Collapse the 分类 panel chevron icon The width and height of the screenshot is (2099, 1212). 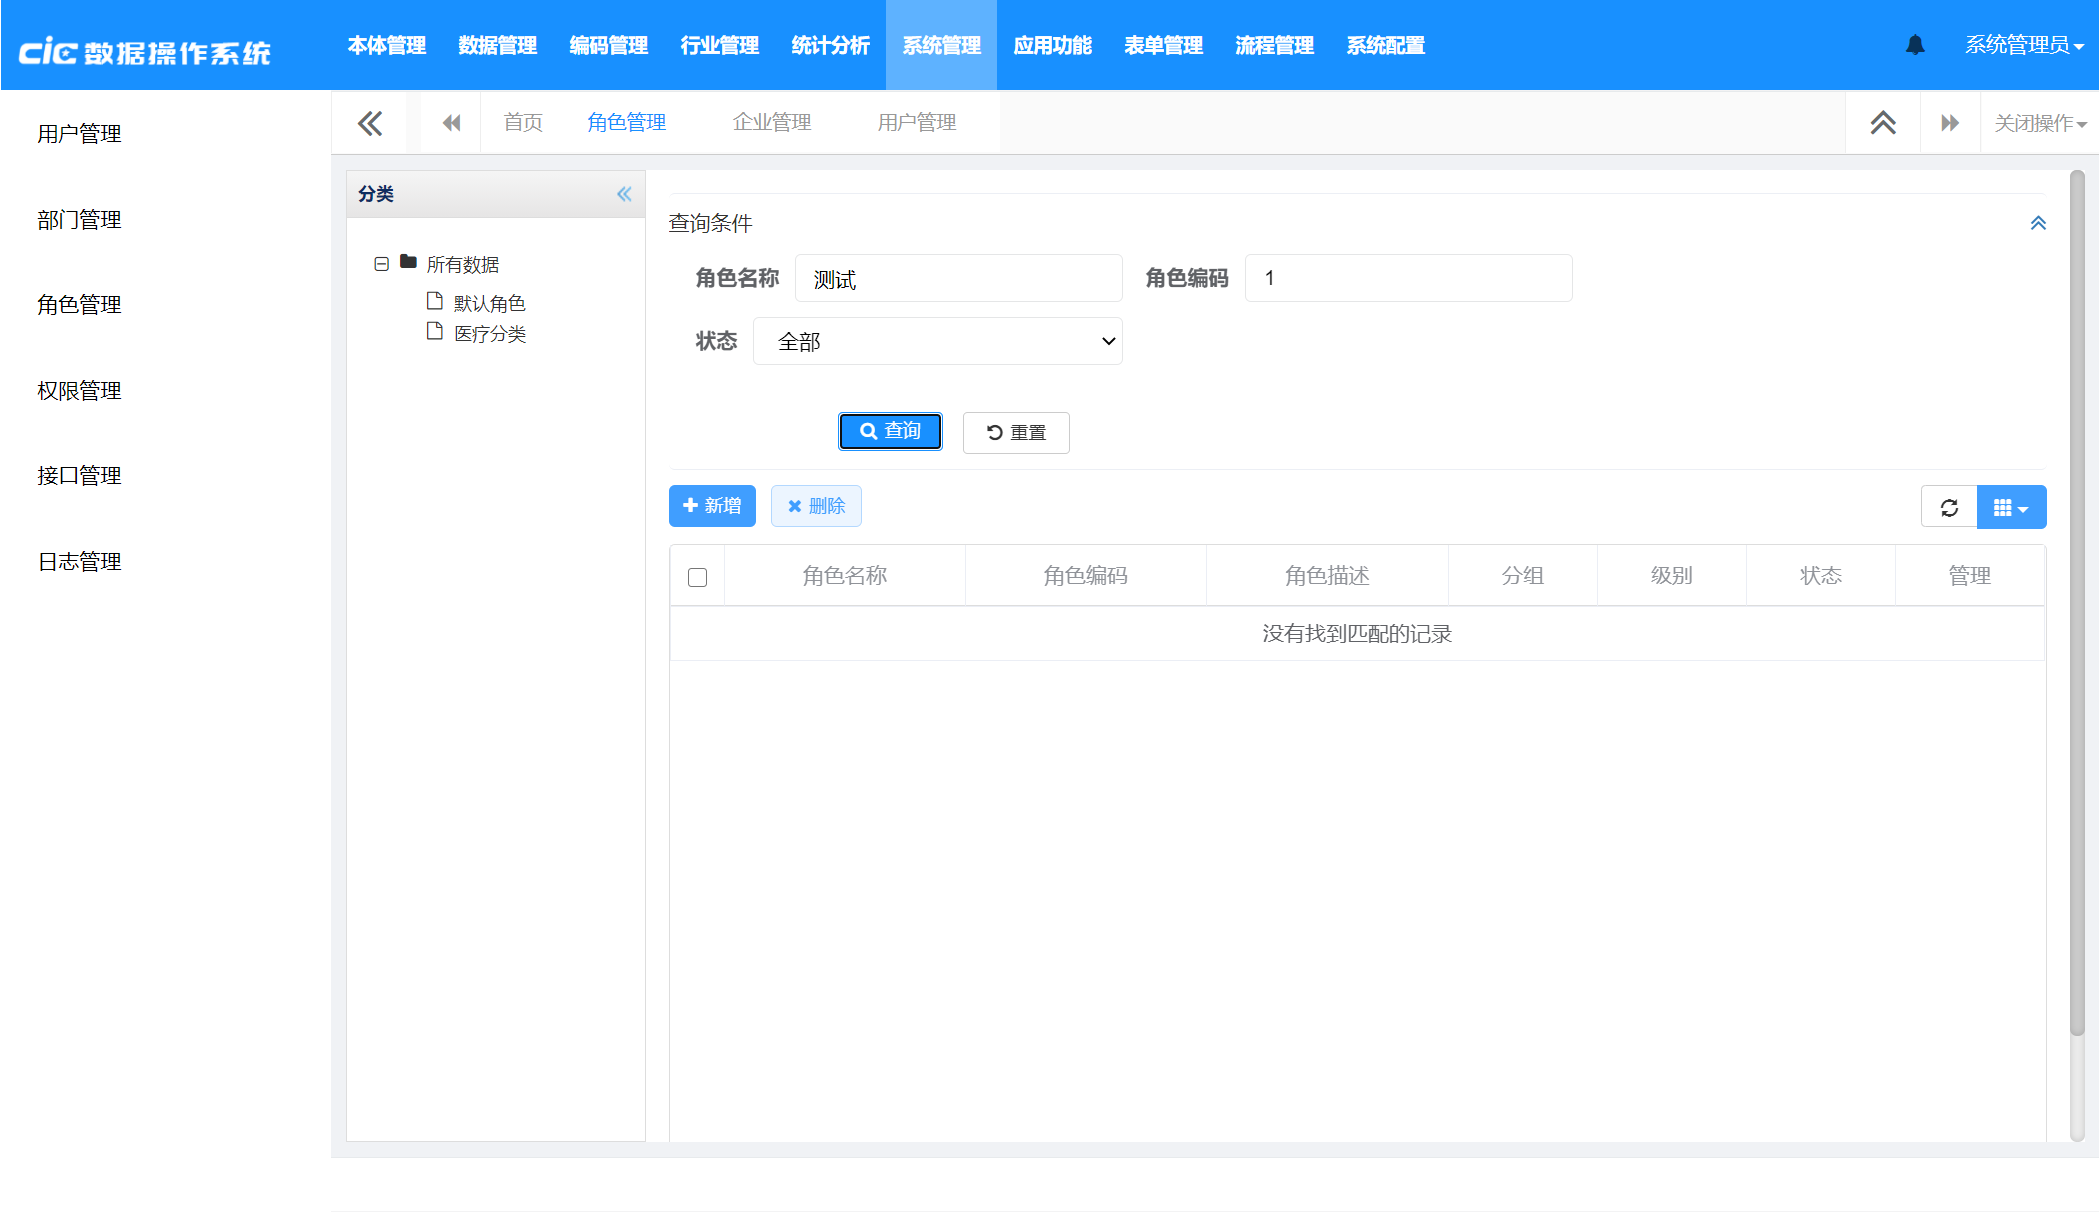624,194
